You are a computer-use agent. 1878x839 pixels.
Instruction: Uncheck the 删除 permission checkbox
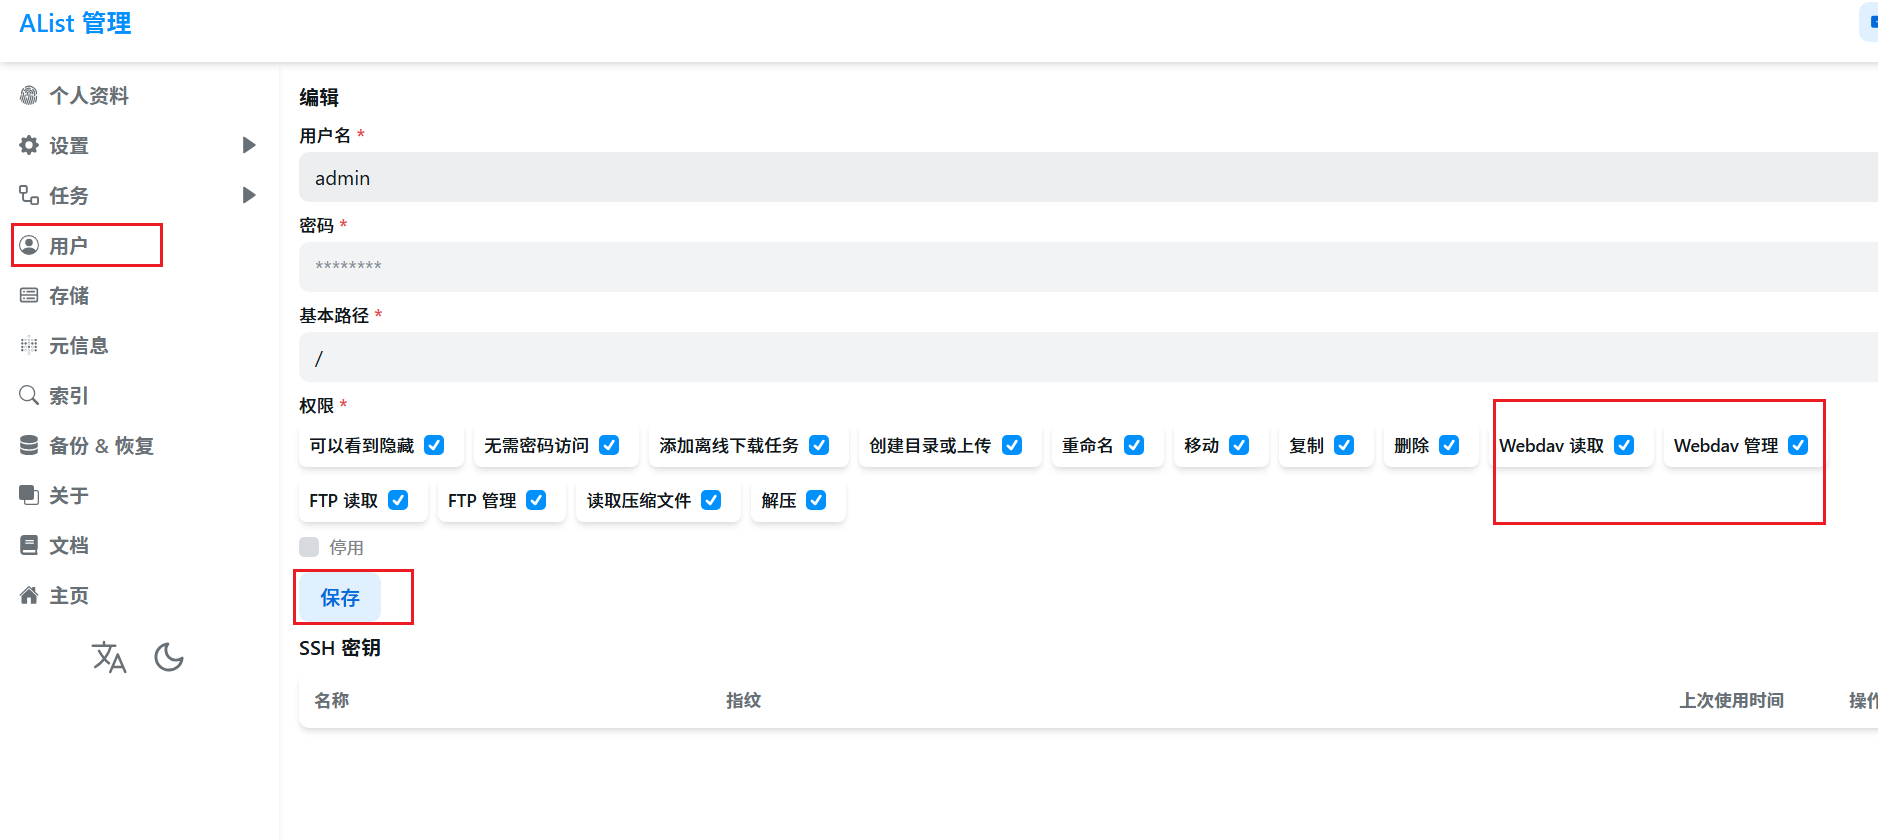[1449, 445]
